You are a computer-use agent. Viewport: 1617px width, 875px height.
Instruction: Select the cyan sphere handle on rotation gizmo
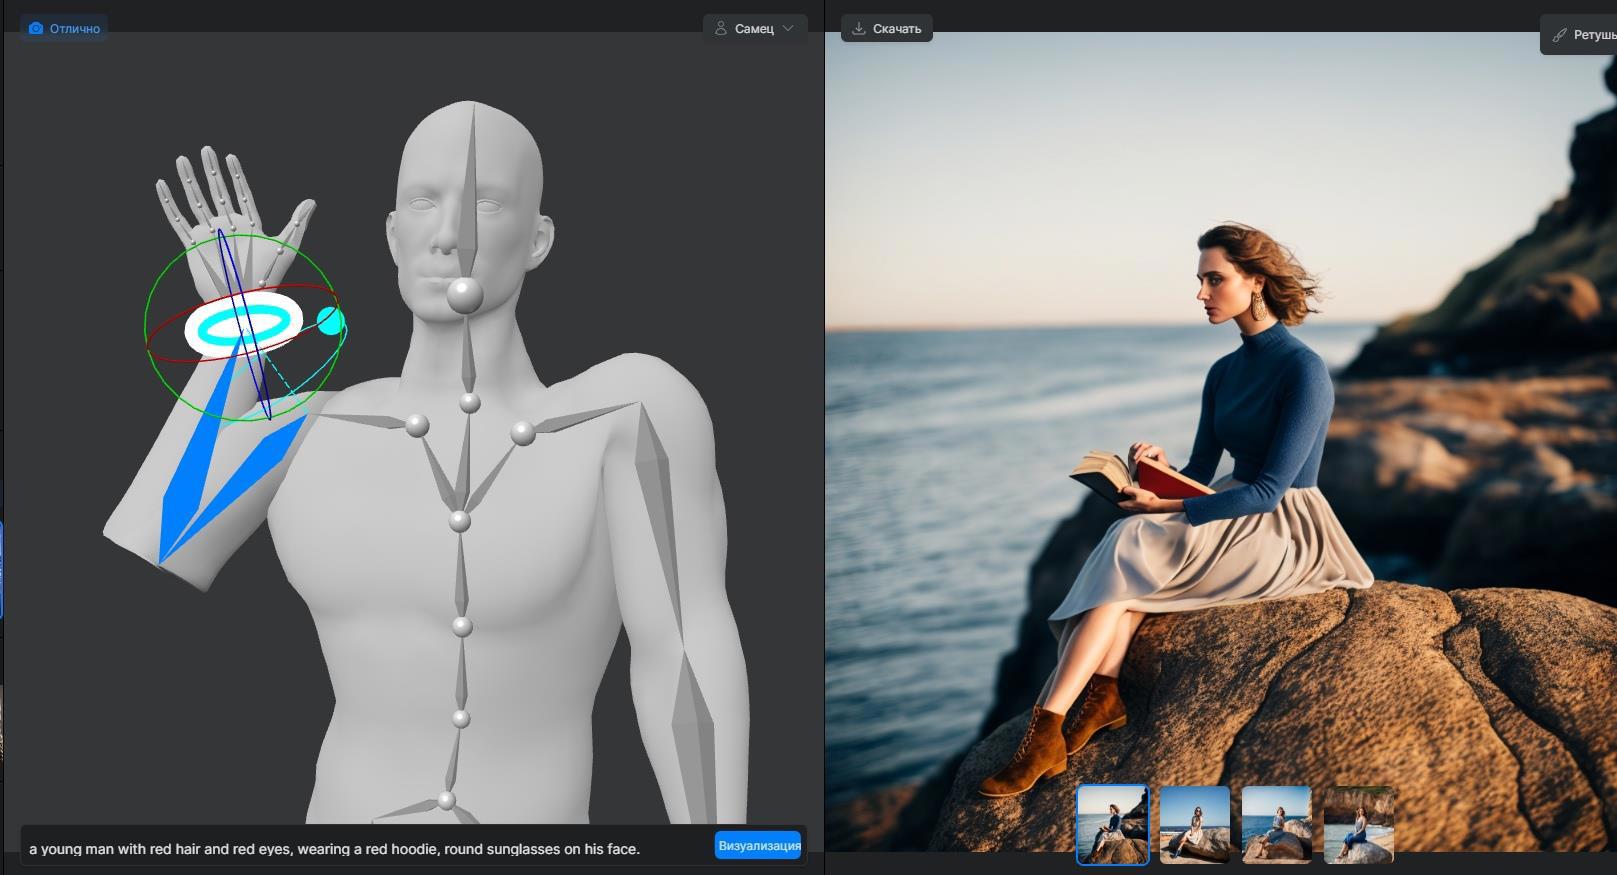[330, 321]
